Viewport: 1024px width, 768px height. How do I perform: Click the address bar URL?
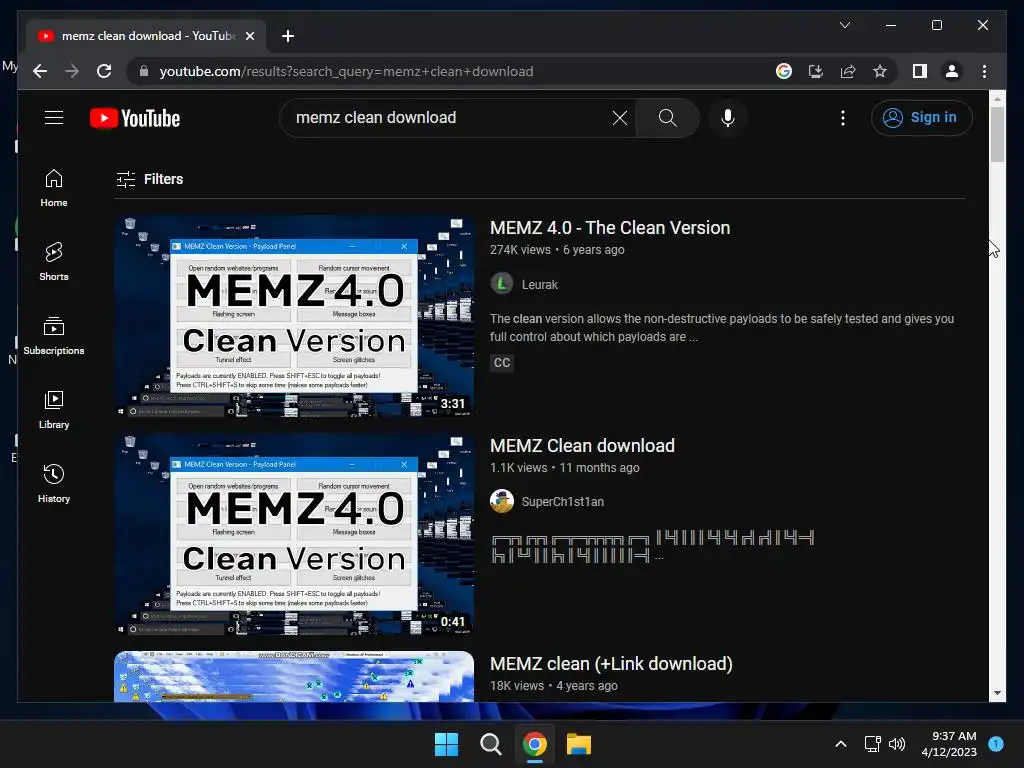346,71
